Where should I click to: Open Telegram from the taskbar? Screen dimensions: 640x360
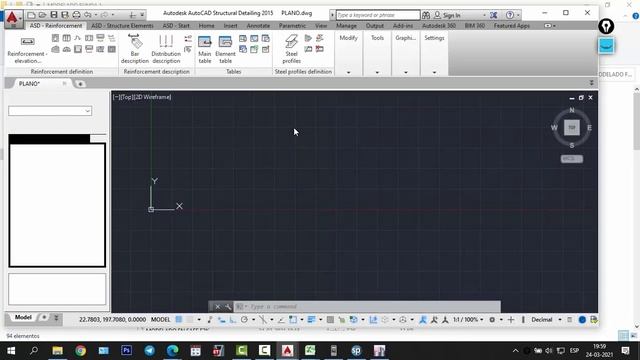pos(149,351)
